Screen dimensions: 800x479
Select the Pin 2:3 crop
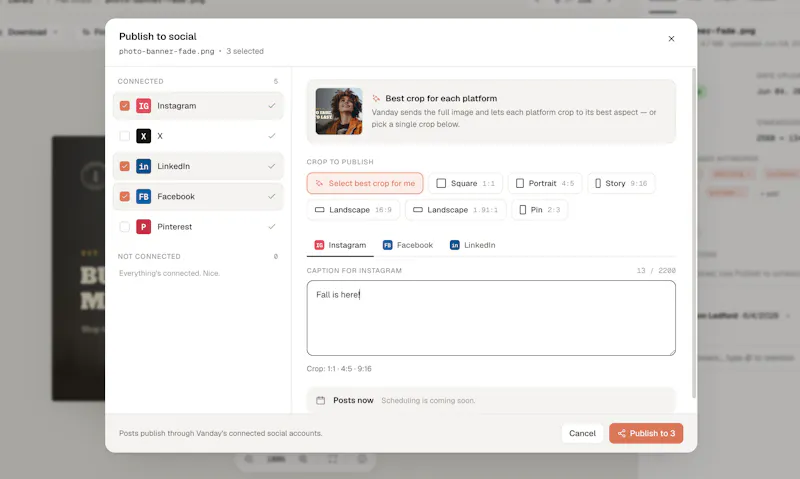539,210
